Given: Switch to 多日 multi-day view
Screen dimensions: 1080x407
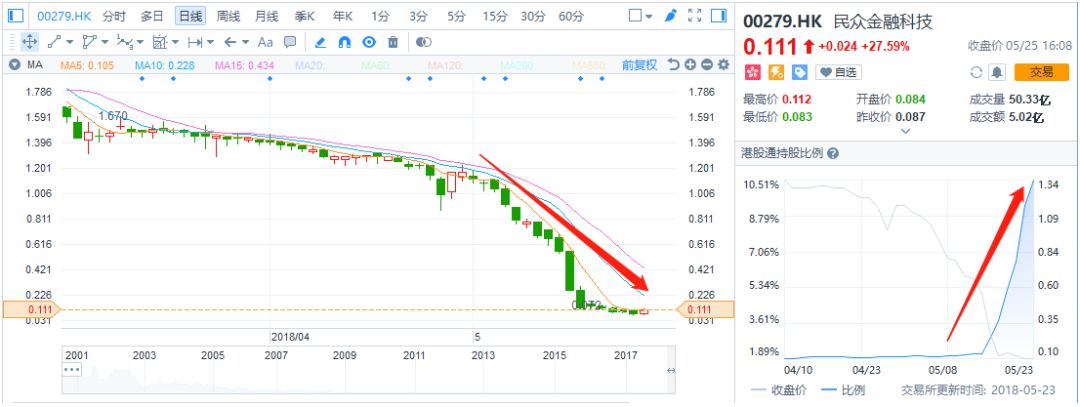Looking at the screenshot, I should click(152, 16).
